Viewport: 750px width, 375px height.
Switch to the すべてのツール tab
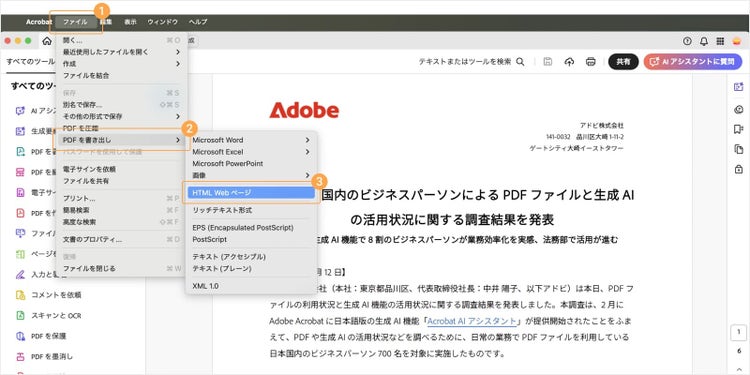[30, 62]
